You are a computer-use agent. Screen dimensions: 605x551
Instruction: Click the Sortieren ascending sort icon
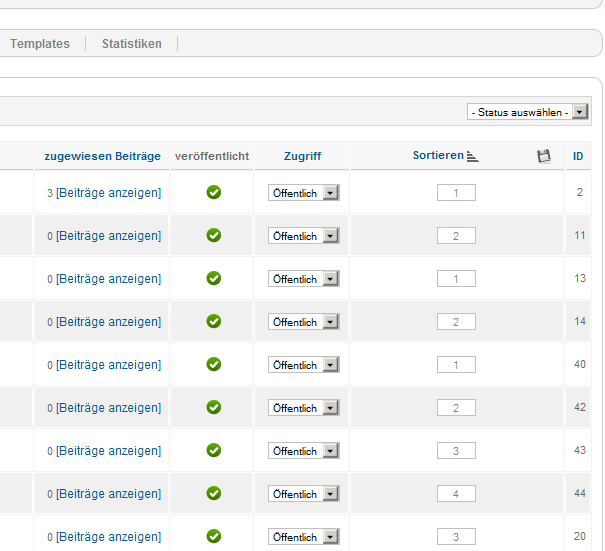[473, 157]
